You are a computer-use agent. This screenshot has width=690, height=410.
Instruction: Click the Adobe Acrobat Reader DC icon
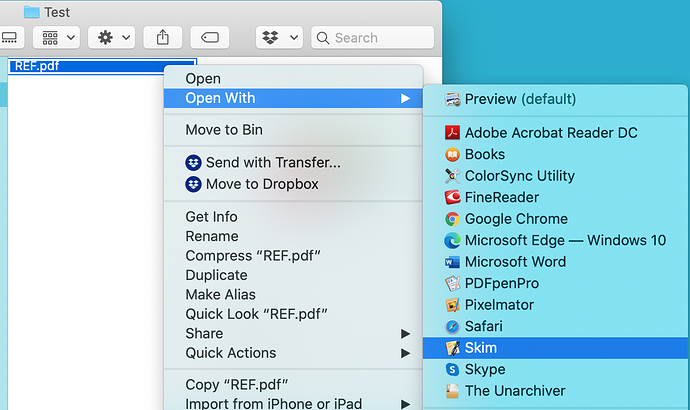pyautogui.click(x=452, y=132)
